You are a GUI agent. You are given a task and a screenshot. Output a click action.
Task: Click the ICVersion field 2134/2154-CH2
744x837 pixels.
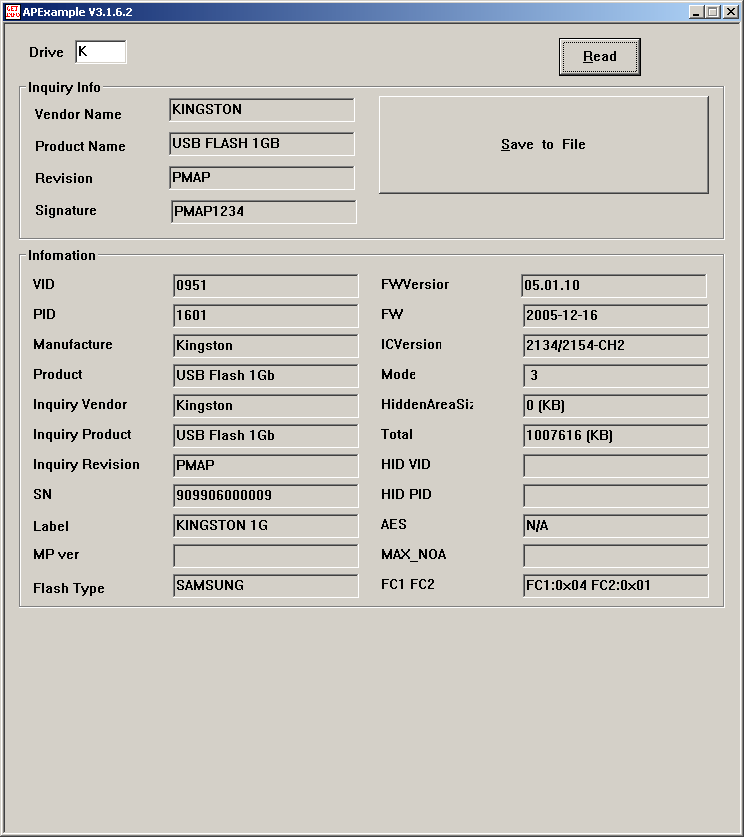(x=616, y=346)
